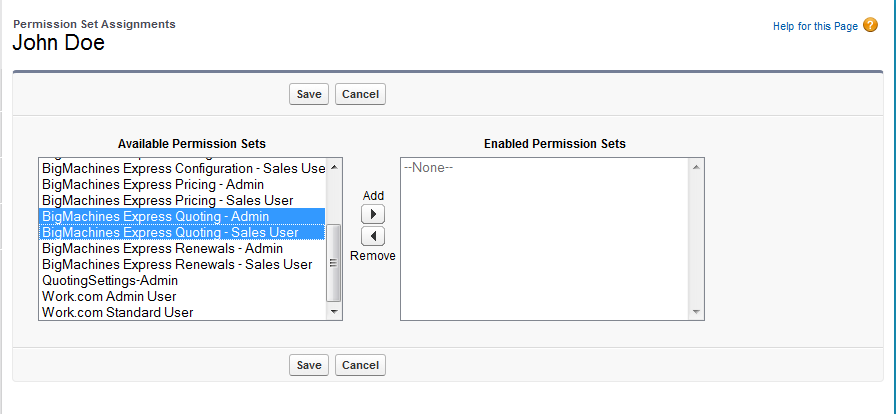
Task: Choose BigMachines Express Renewals - Admin
Action: tap(162, 248)
